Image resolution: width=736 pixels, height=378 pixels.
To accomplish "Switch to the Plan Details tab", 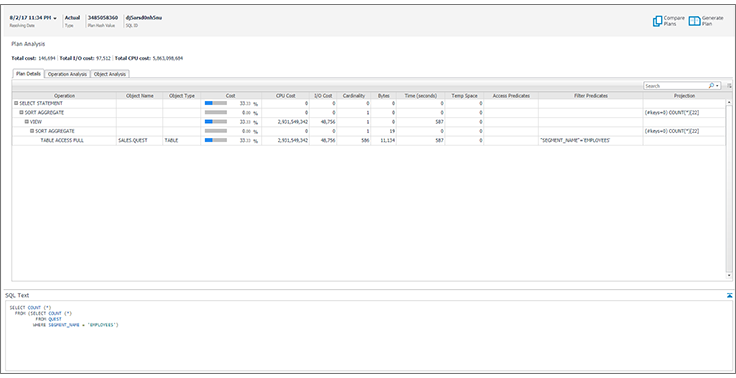I will pos(28,74).
